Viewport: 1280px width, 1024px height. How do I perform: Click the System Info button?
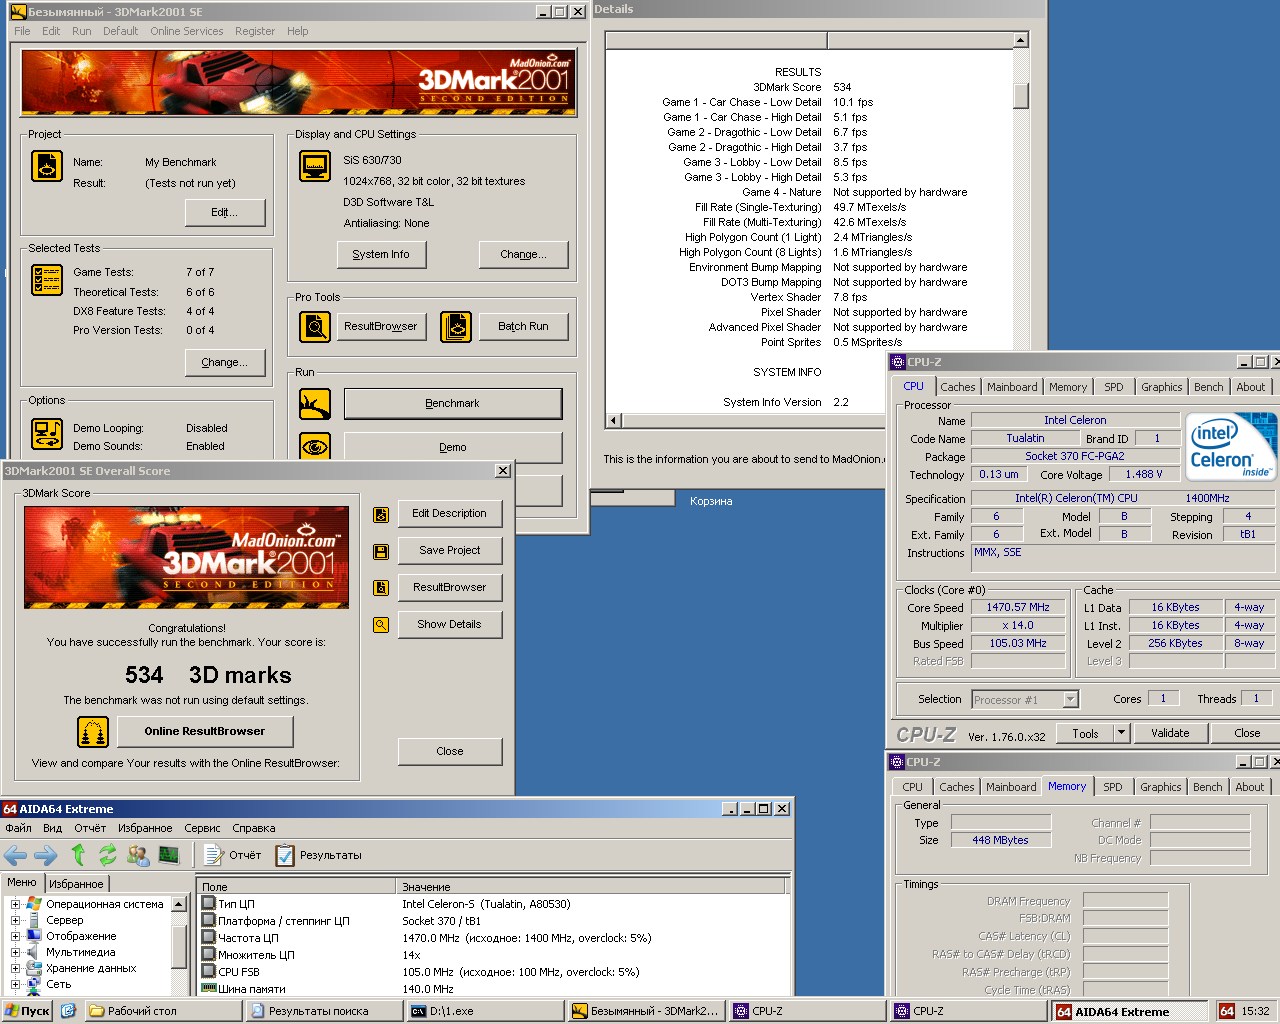point(381,254)
